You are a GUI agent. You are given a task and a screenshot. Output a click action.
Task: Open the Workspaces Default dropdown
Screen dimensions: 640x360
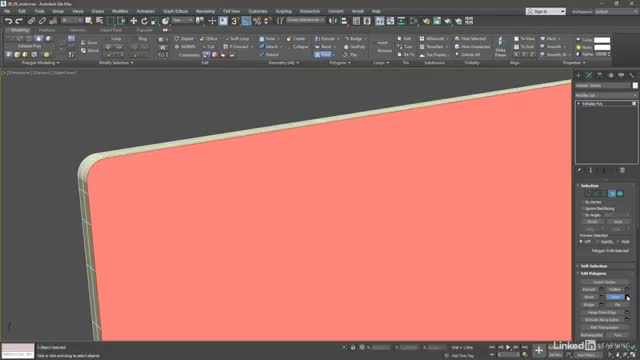[616, 11]
